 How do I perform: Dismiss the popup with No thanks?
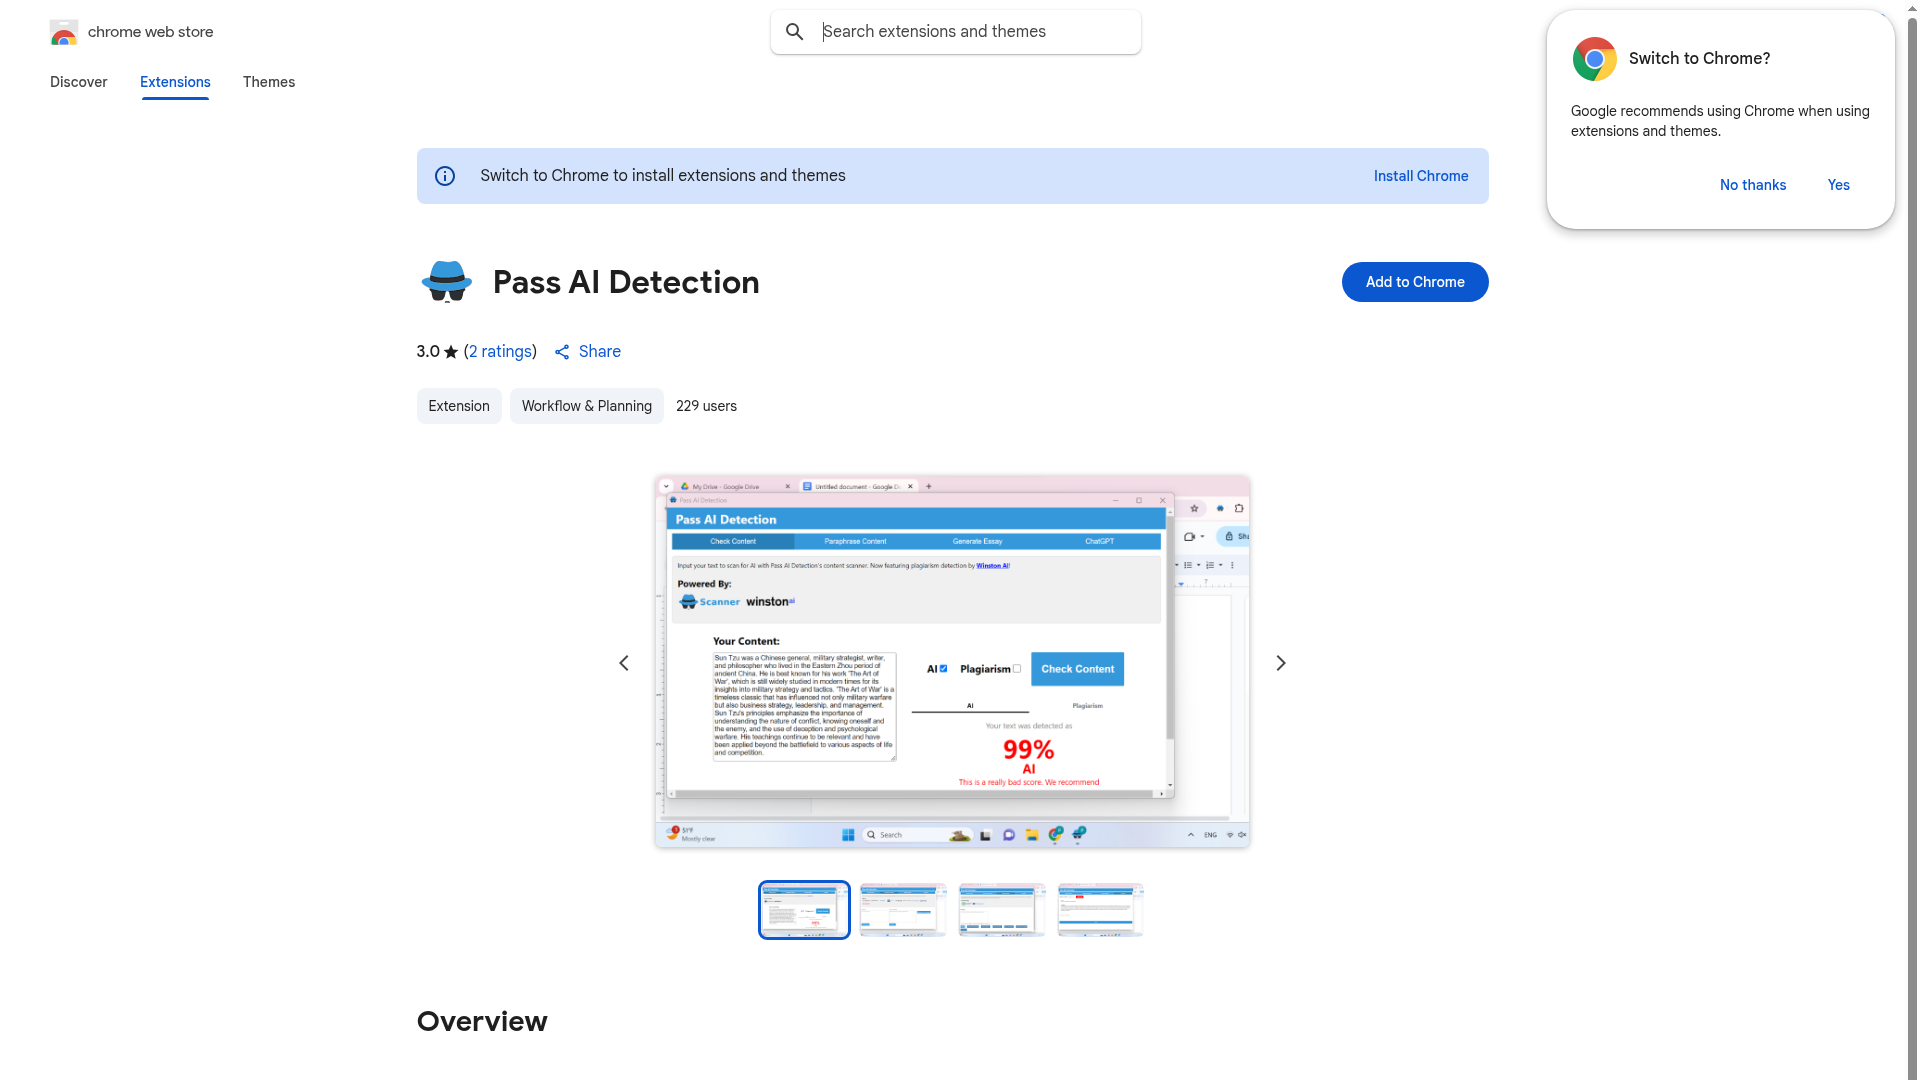click(x=1753, y=185)
